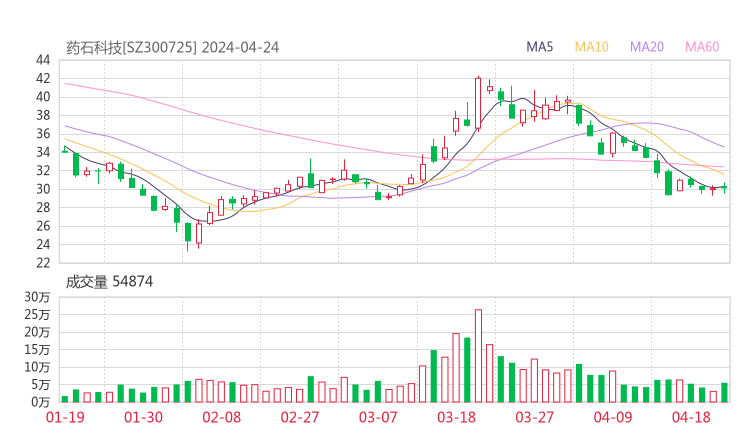Click the price axis value 38
This screenshot has height=440, width=740.
pyautogui.click(x=43, y=115)
